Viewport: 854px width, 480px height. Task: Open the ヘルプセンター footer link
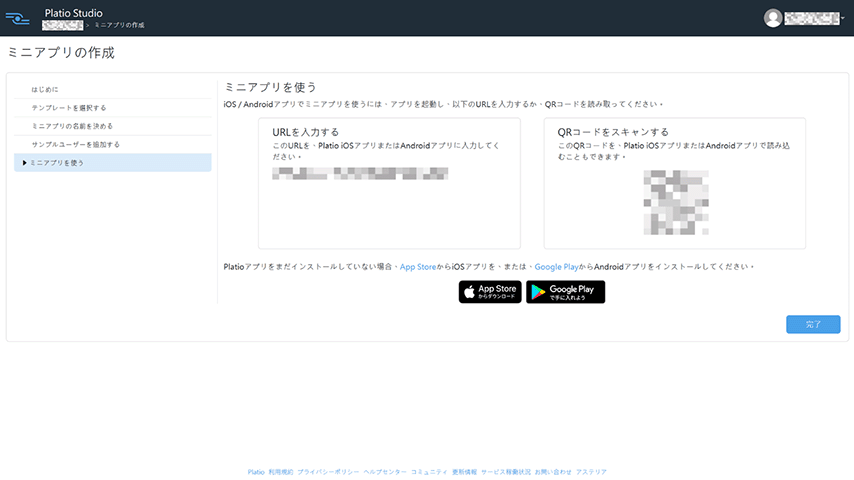pos(385,472)
